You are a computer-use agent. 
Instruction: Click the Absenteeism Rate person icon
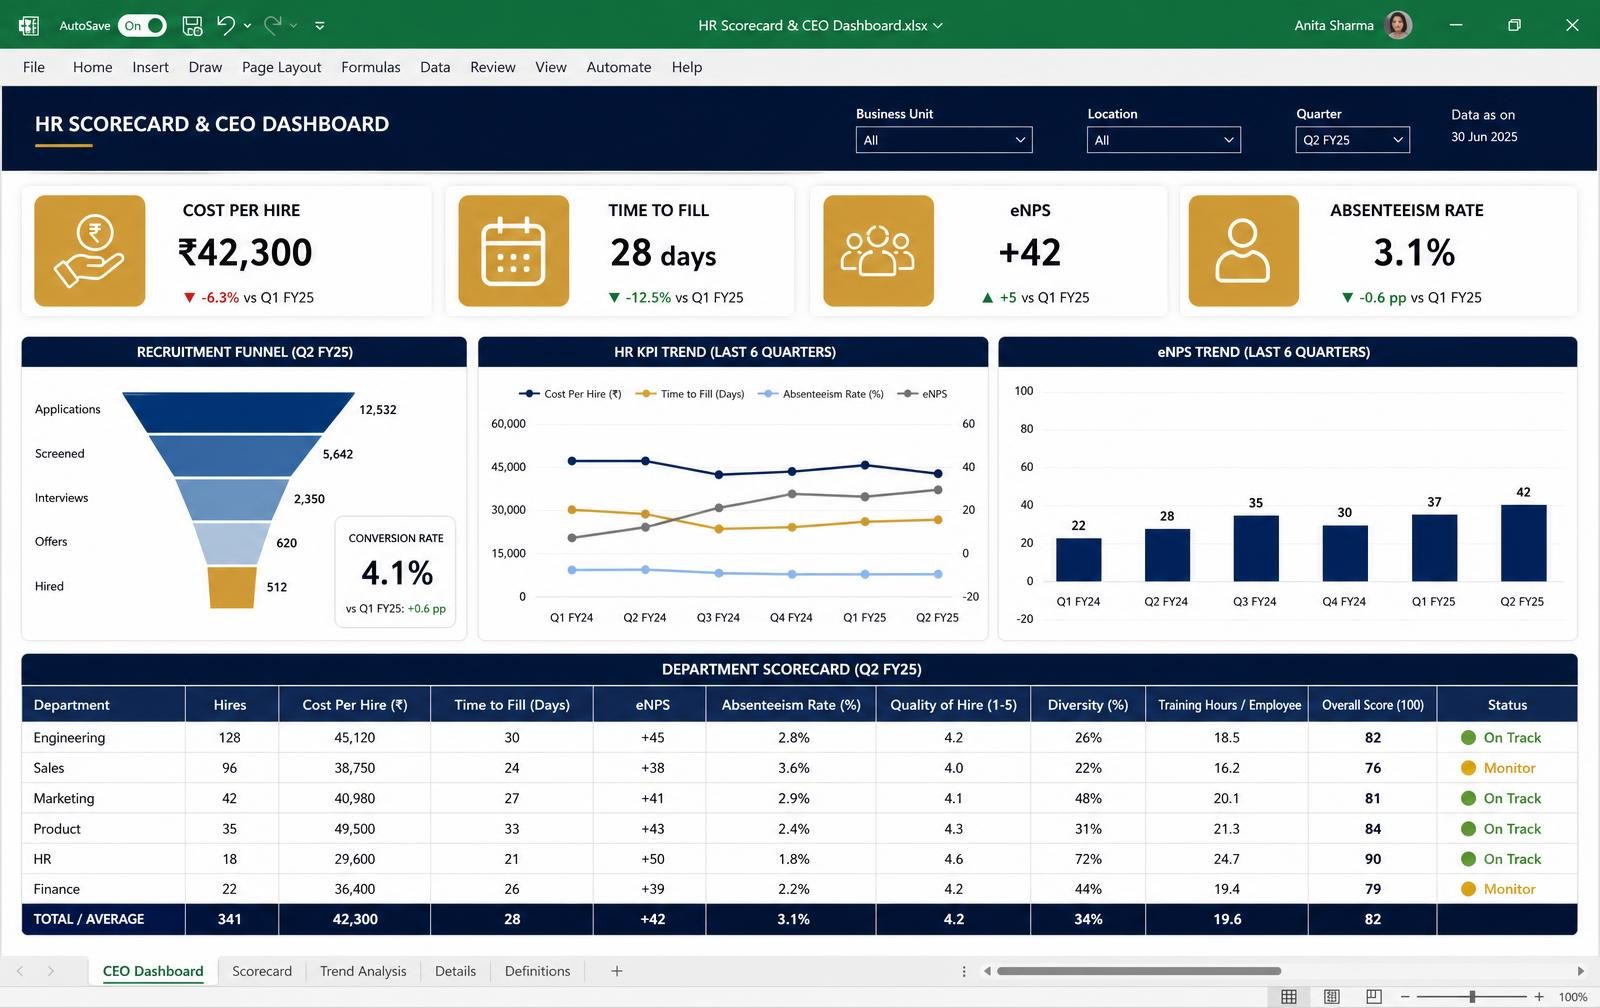pos(1243,251)
